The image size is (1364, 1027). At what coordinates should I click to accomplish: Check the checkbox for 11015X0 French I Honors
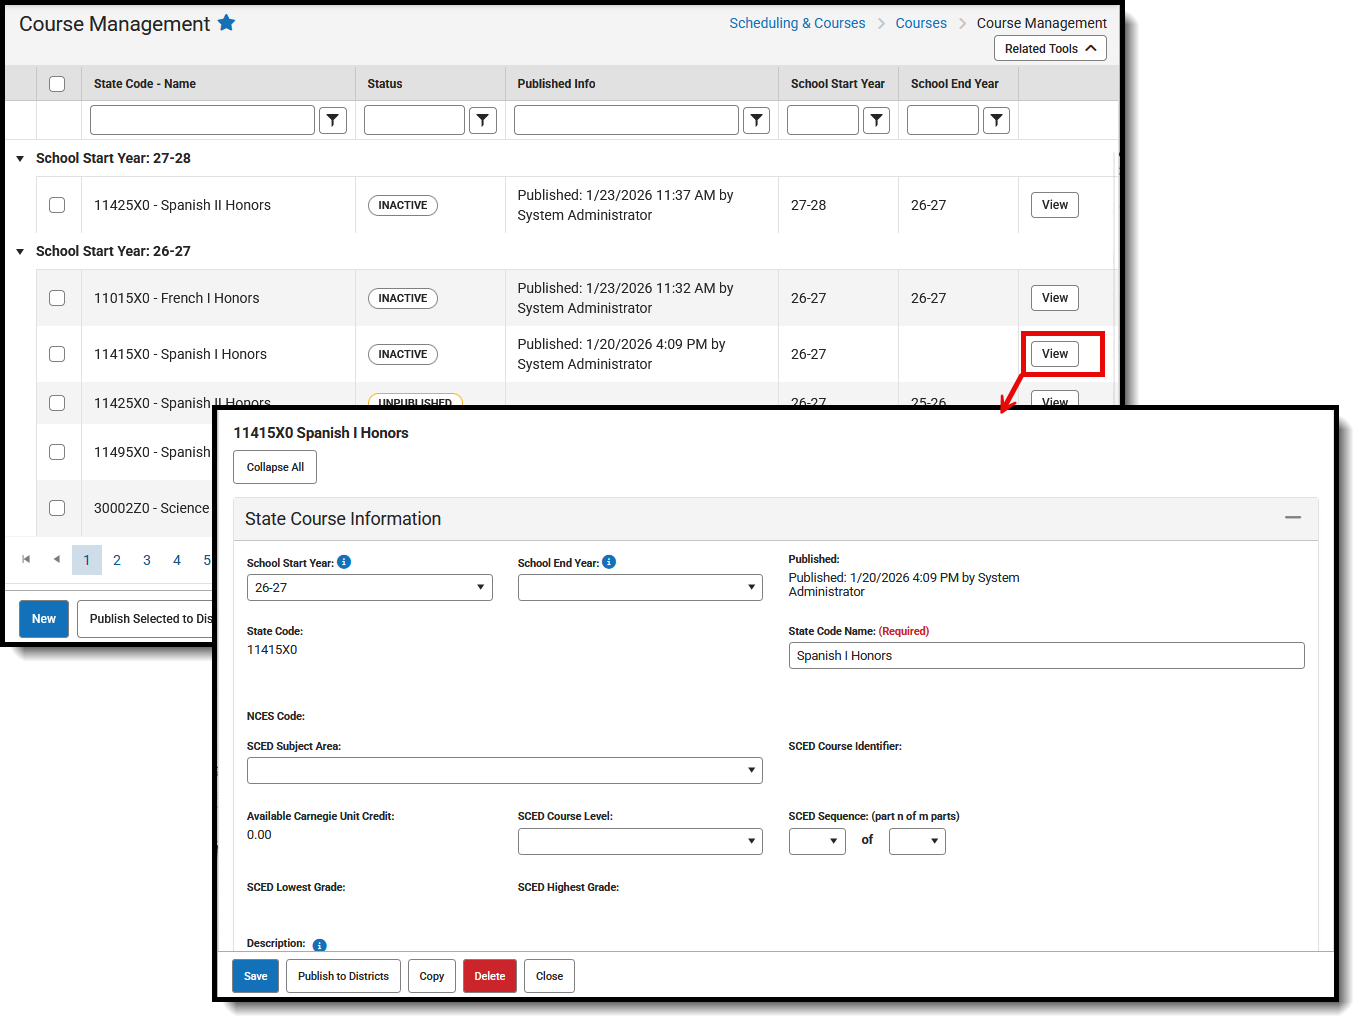57,298
